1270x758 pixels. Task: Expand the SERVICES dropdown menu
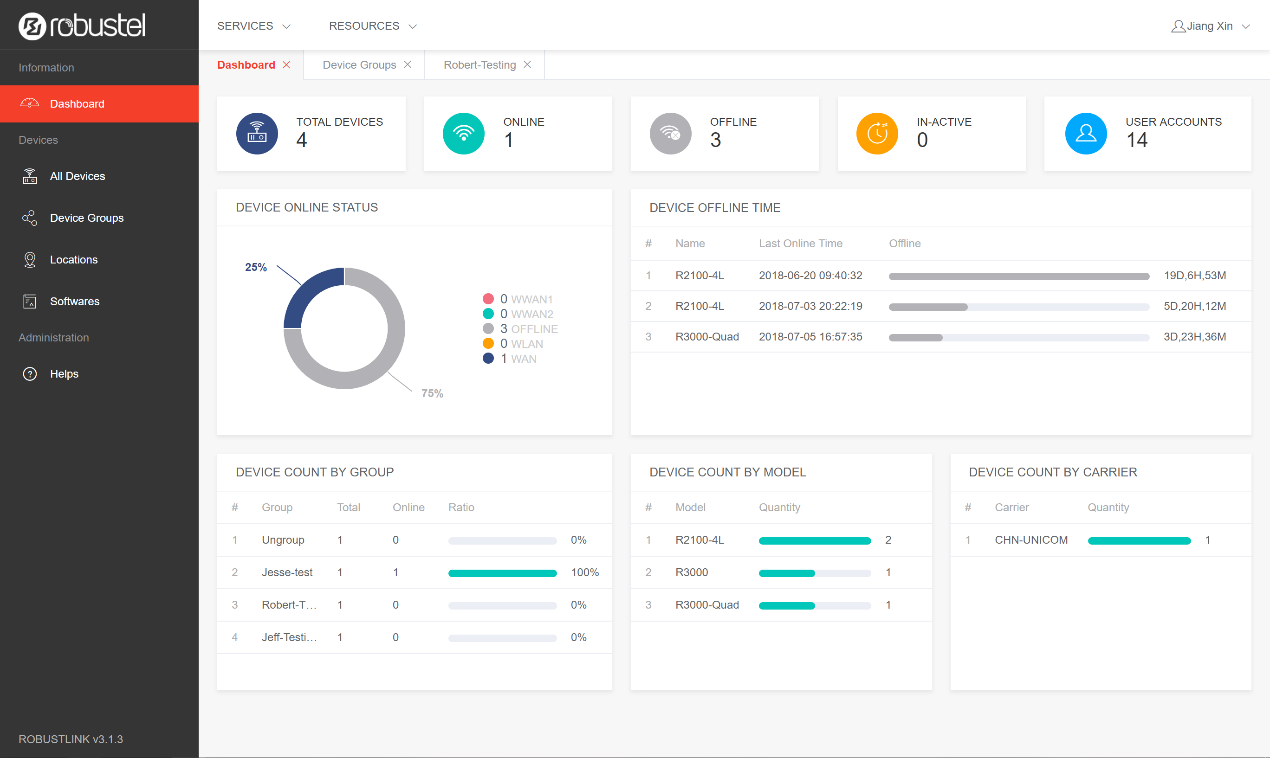(253, 26)
